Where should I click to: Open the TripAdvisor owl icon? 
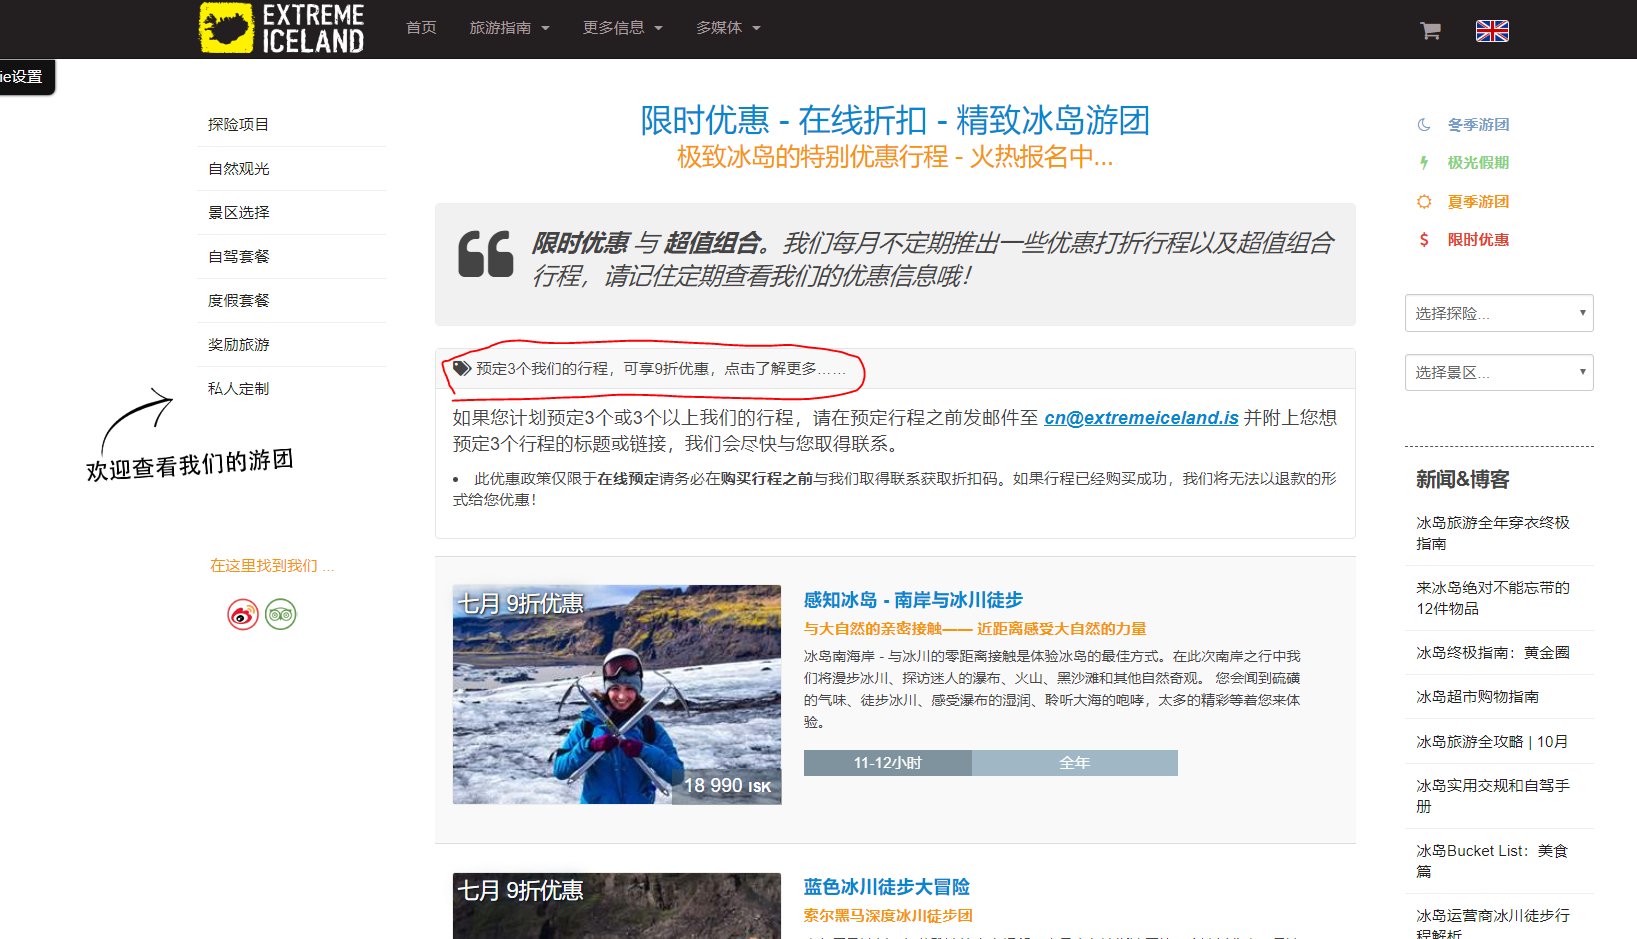[281, 614]
